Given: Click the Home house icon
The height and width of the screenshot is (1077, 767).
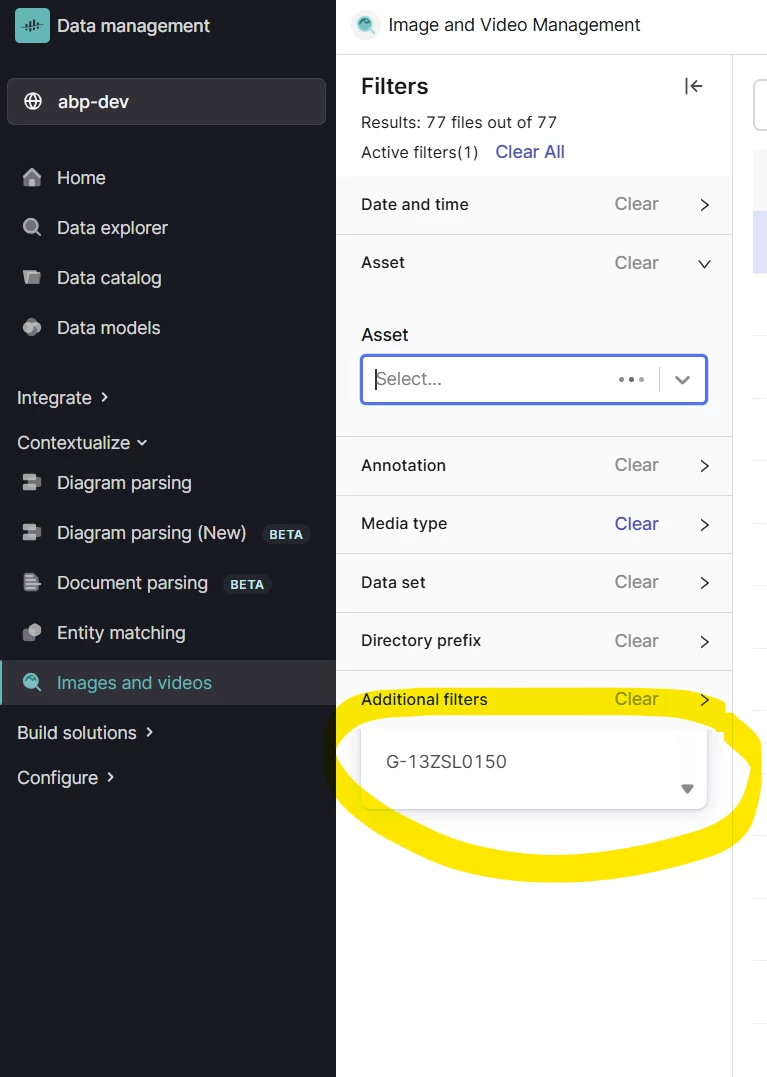Looking at the screenshot, I should [32, 178].
